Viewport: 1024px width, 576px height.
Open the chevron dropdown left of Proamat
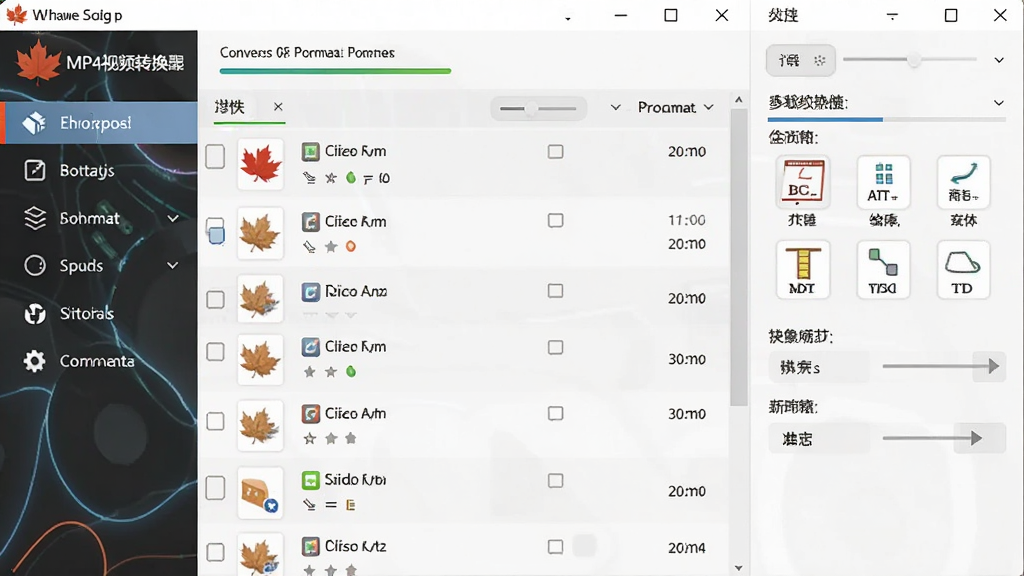click(x=615, y=107)
